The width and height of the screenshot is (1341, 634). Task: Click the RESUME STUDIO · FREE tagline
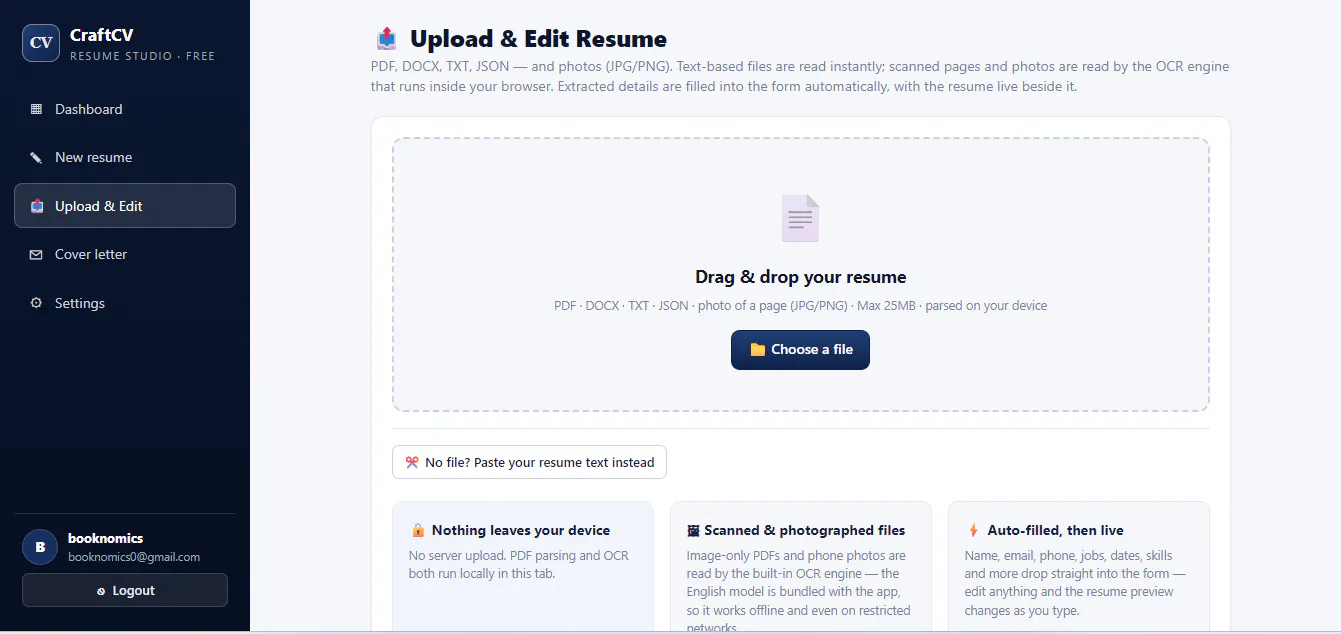(142, 56)
